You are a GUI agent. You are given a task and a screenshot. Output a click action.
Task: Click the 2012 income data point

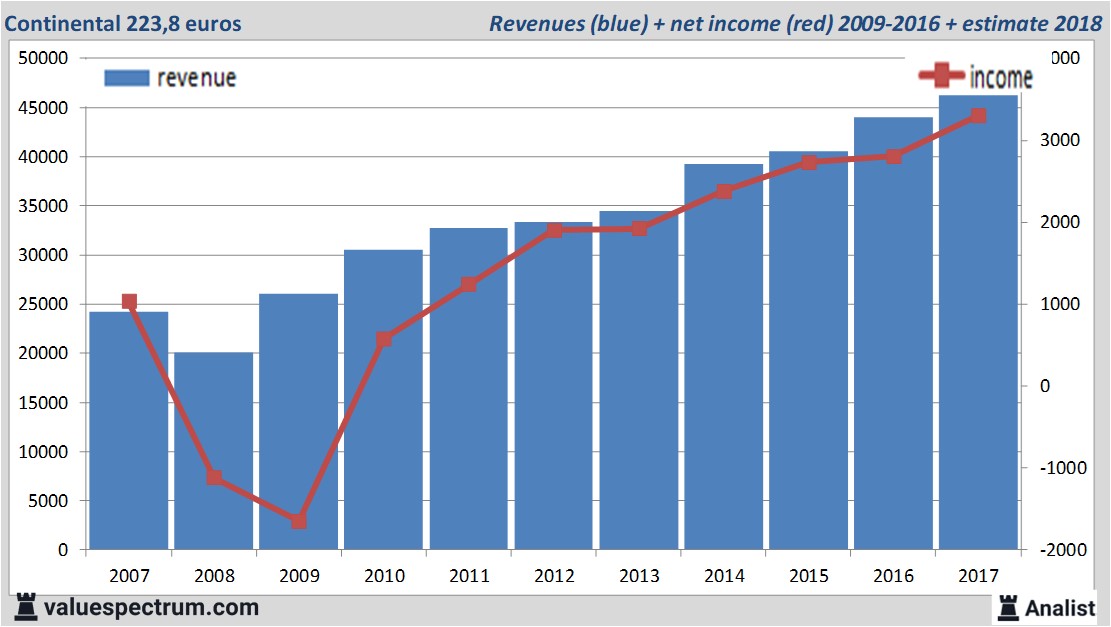click(554, 230)
